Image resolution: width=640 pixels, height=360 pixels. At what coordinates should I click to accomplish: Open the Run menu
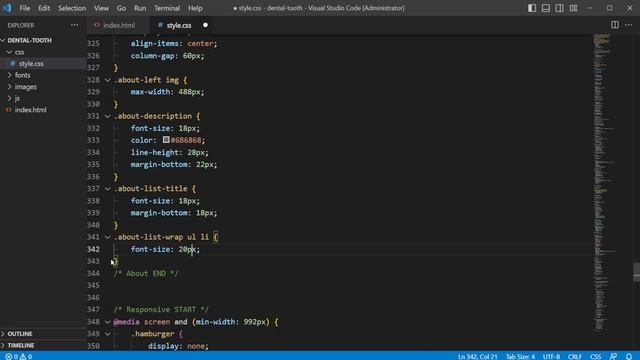pos(140,8)
